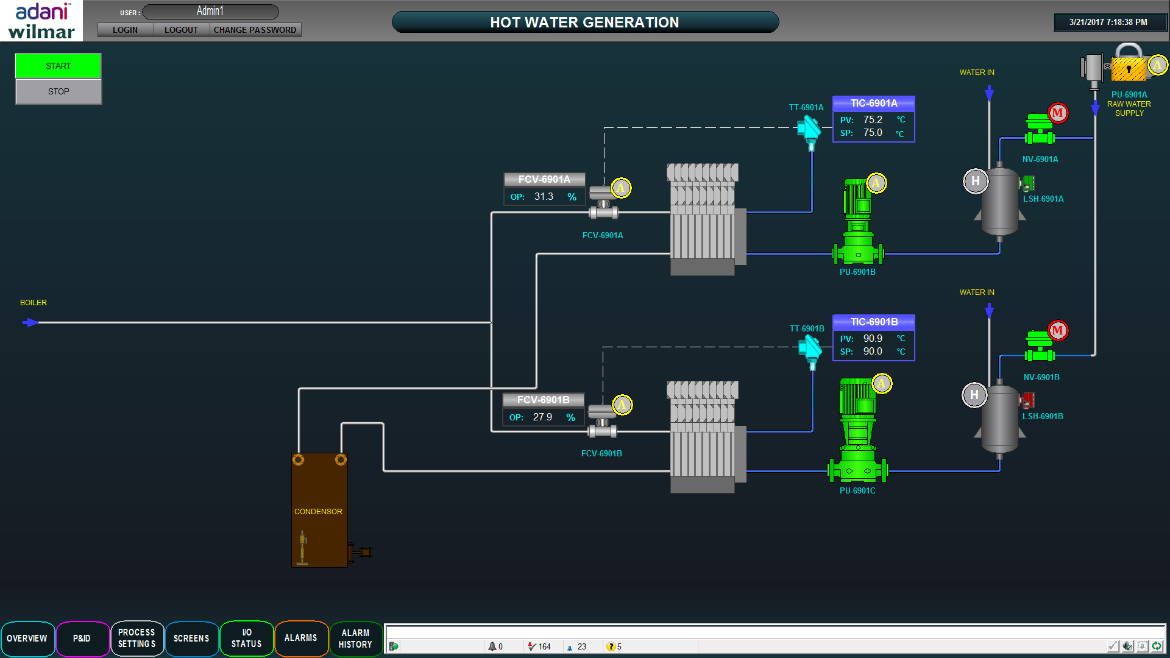Click the refresh icon in alarm bar

(x=1156, y=646)
